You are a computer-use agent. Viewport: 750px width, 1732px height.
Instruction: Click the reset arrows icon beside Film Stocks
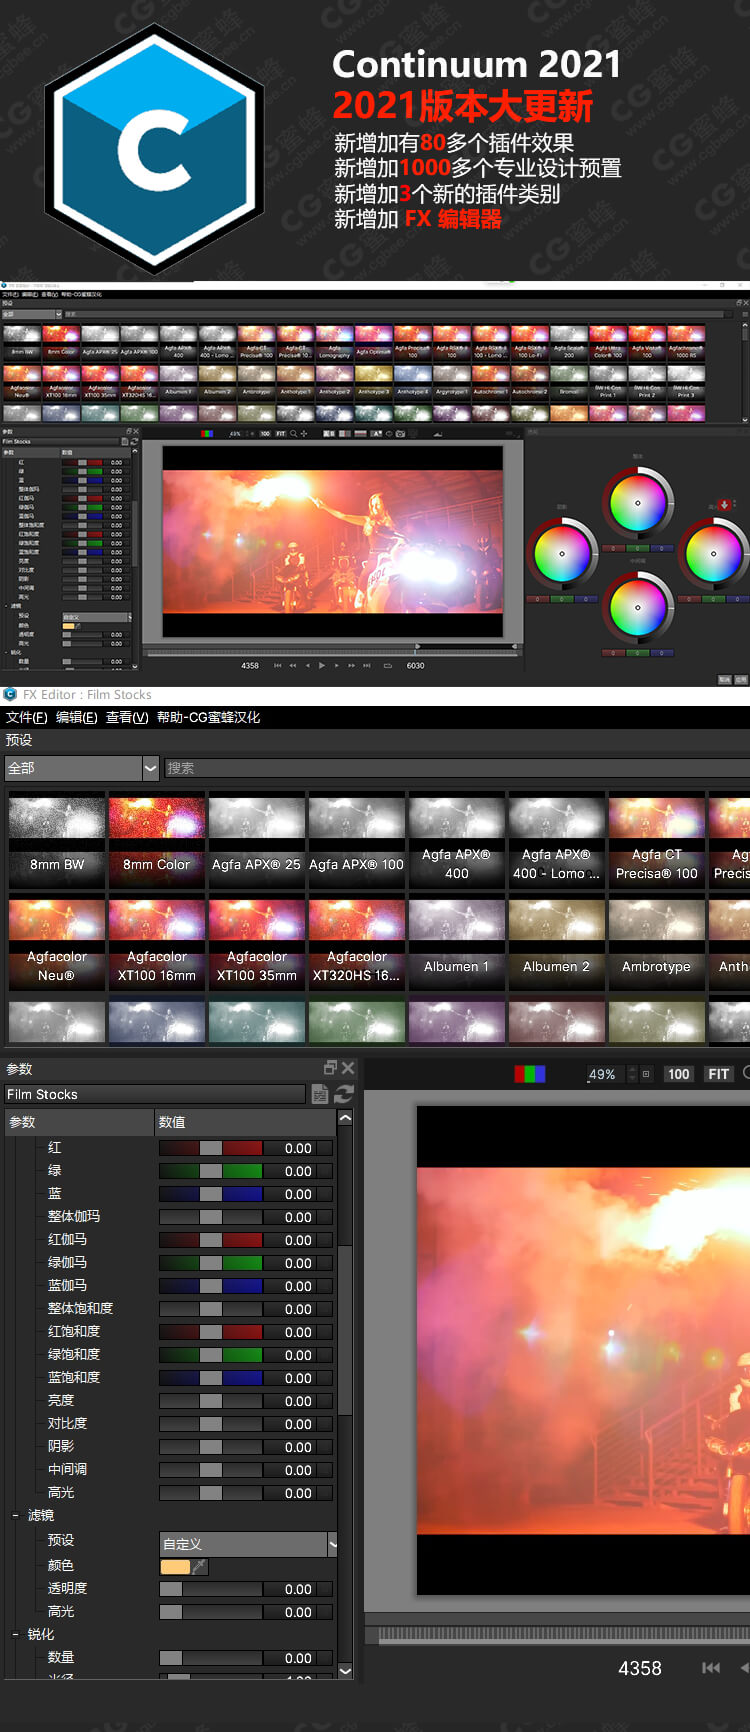(x=344, y=1094)
